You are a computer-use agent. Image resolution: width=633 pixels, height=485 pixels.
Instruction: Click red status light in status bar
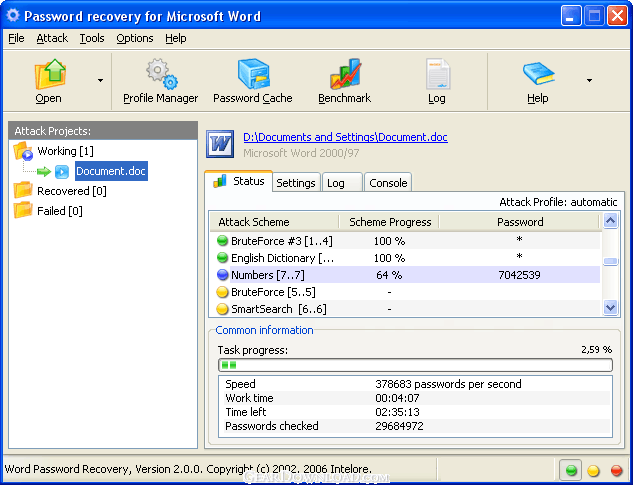pos(616,470)
